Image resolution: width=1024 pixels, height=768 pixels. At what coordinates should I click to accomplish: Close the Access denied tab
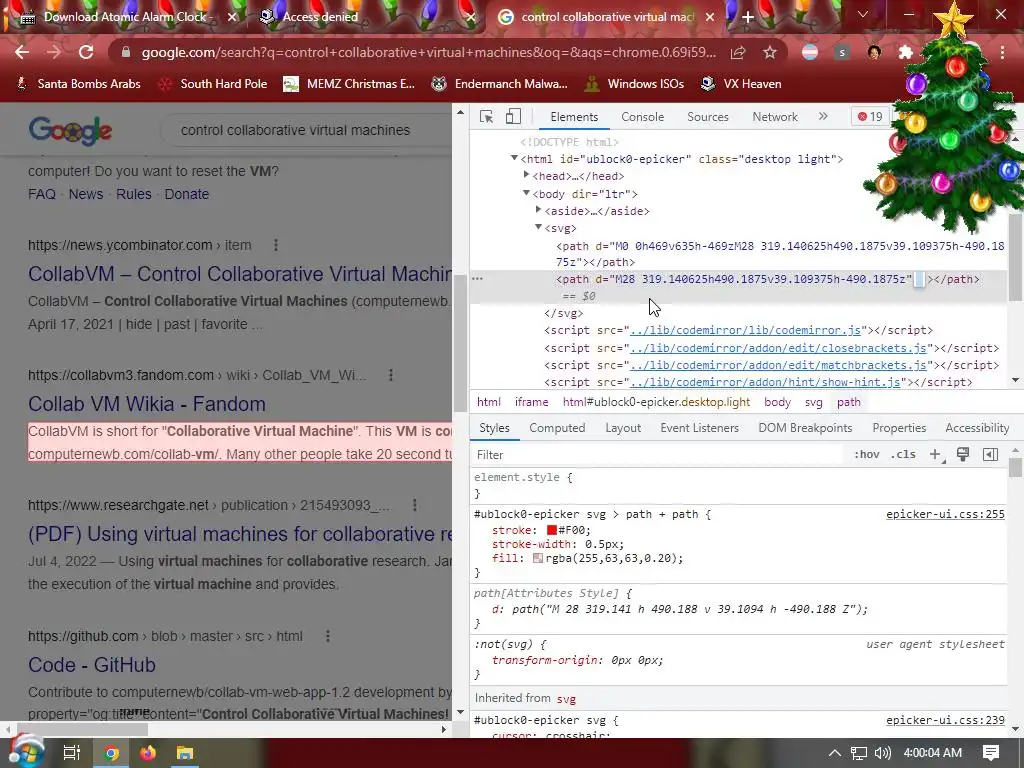[x=470, y=17]
